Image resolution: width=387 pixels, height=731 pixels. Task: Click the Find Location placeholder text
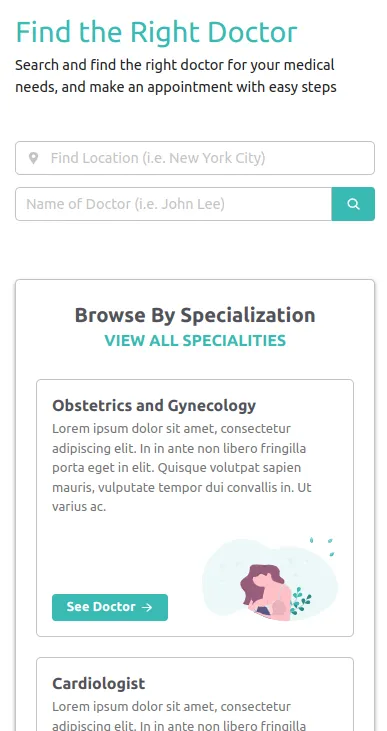(x=158, y=158)
